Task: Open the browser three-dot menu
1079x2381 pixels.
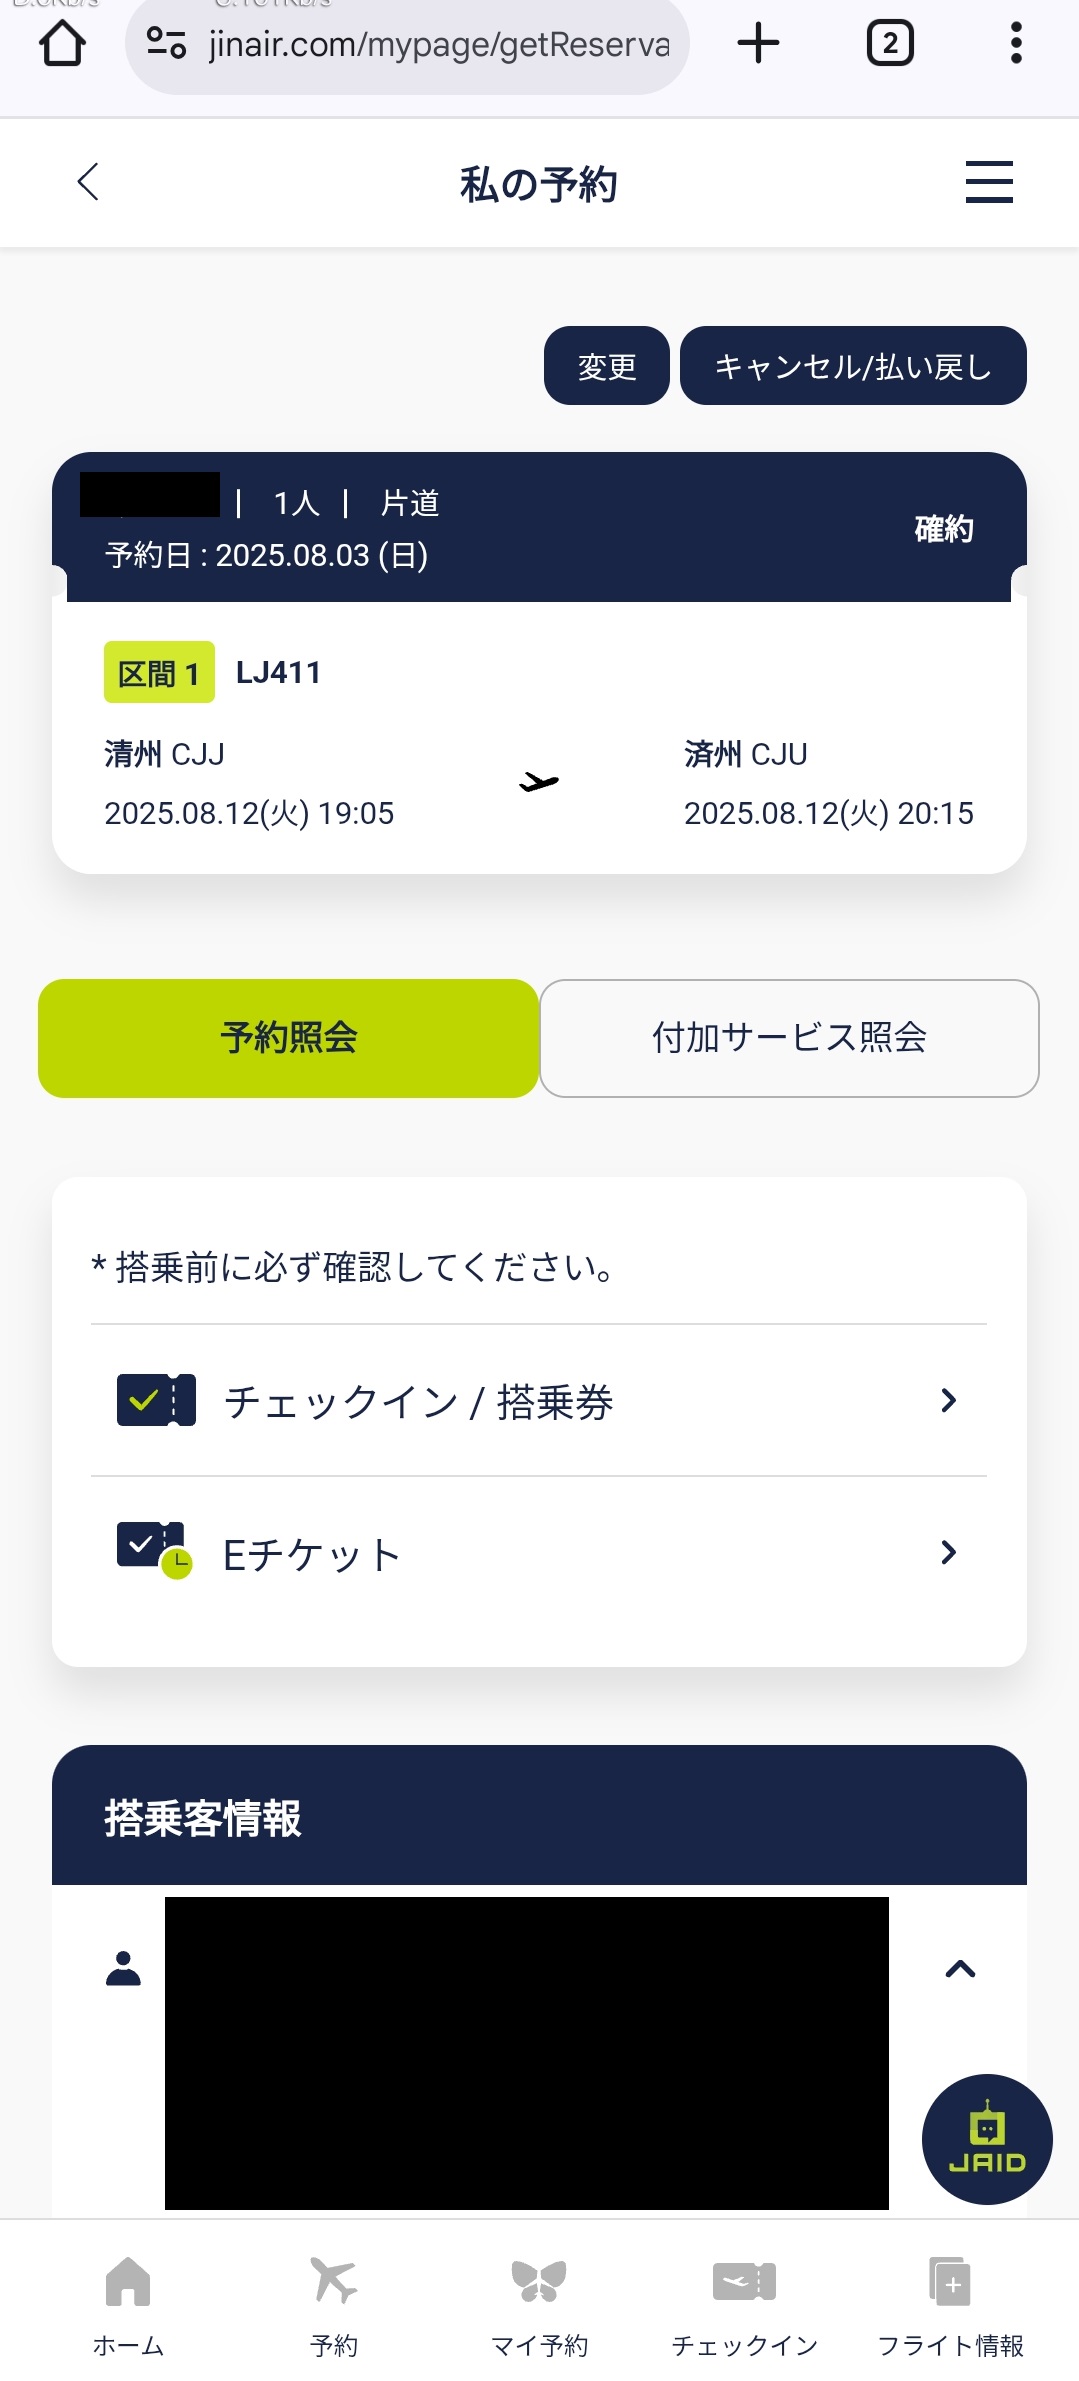Action: 1015,43
